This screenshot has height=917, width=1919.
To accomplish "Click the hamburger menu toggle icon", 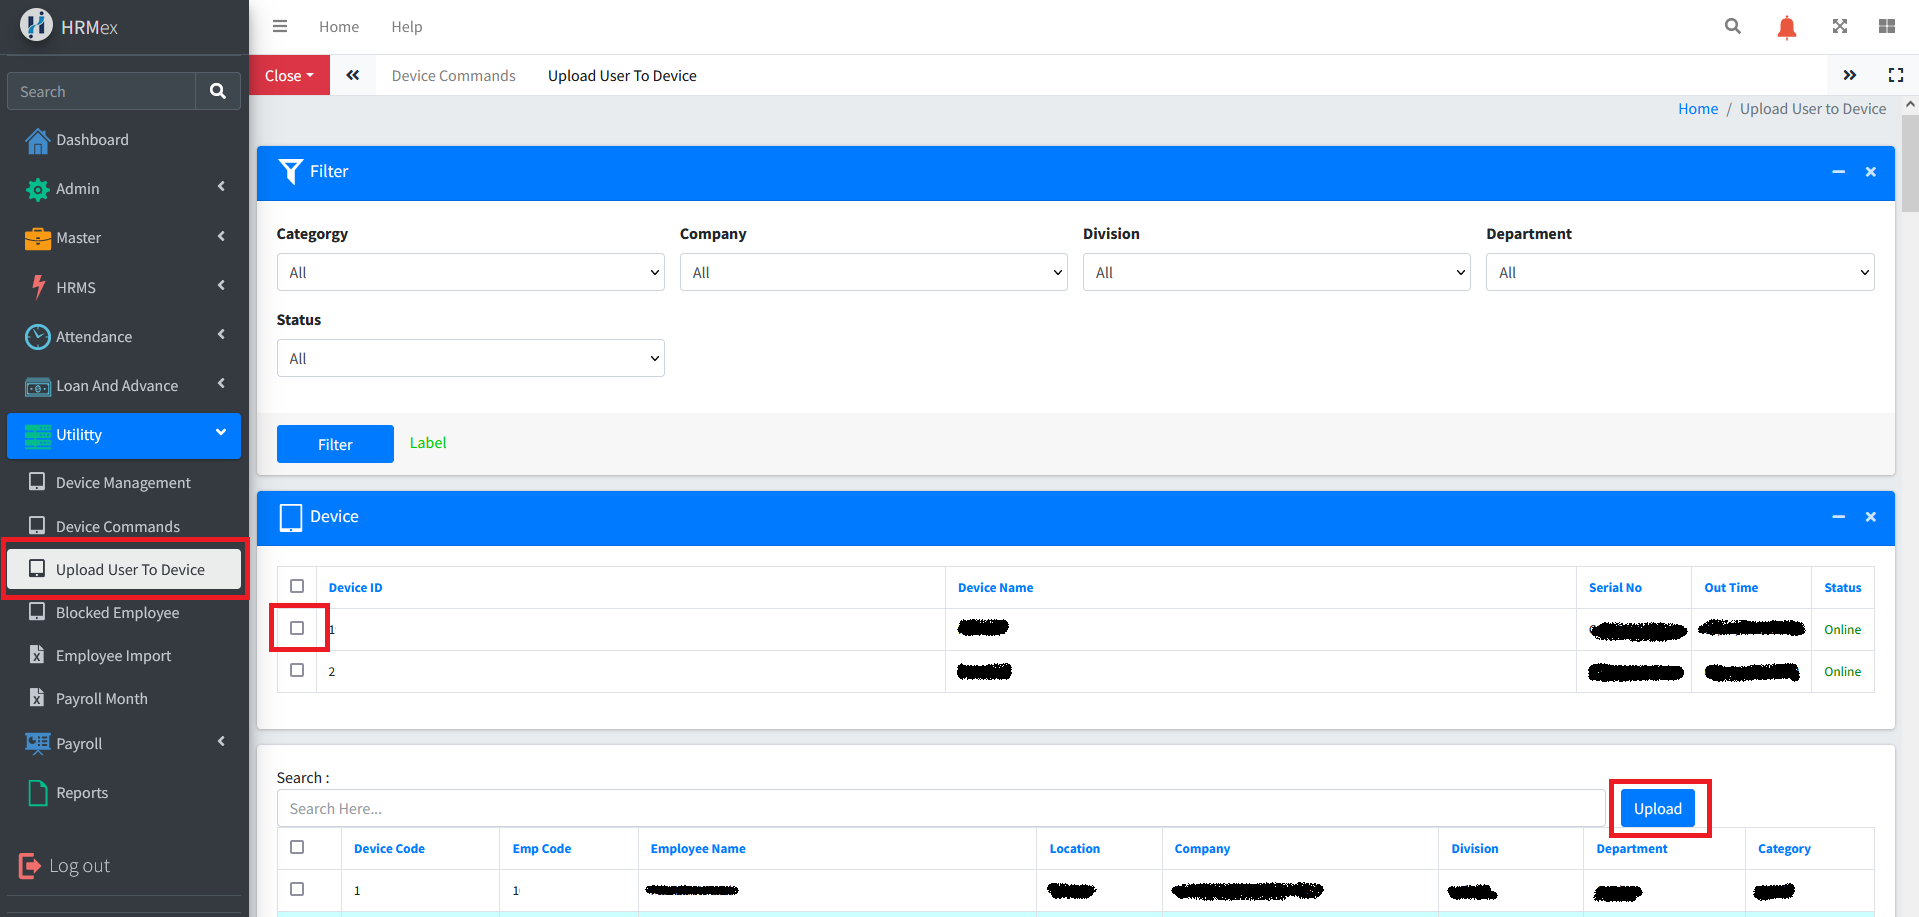I will coord(280,27).
